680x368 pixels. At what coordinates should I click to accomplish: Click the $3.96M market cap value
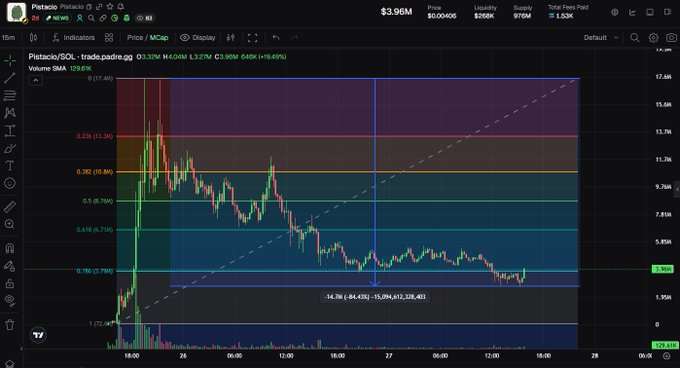click(x=396, y=12)
